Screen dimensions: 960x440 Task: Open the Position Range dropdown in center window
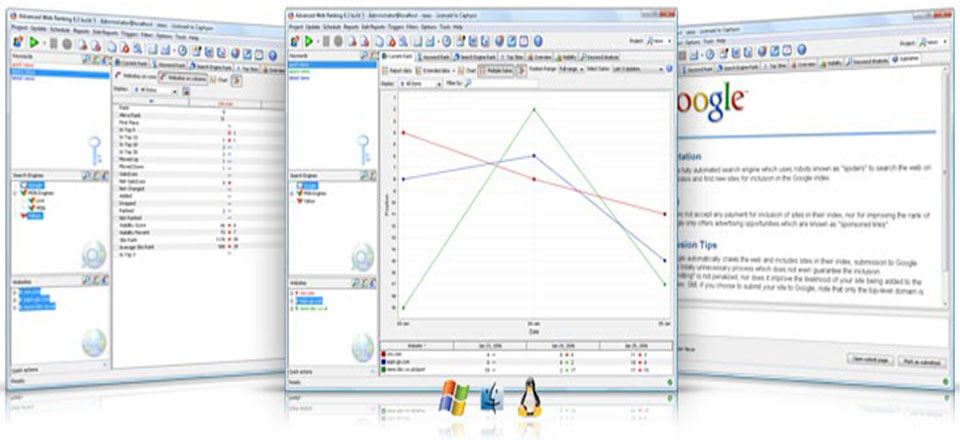[x=571, y=70]
